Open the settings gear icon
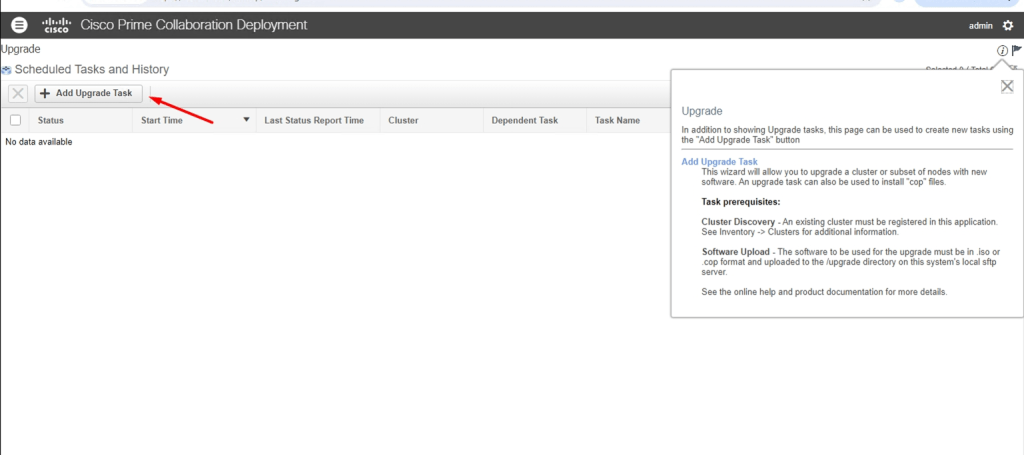The width and height of the screenshot is (1024, 455). pos(1008,25)
